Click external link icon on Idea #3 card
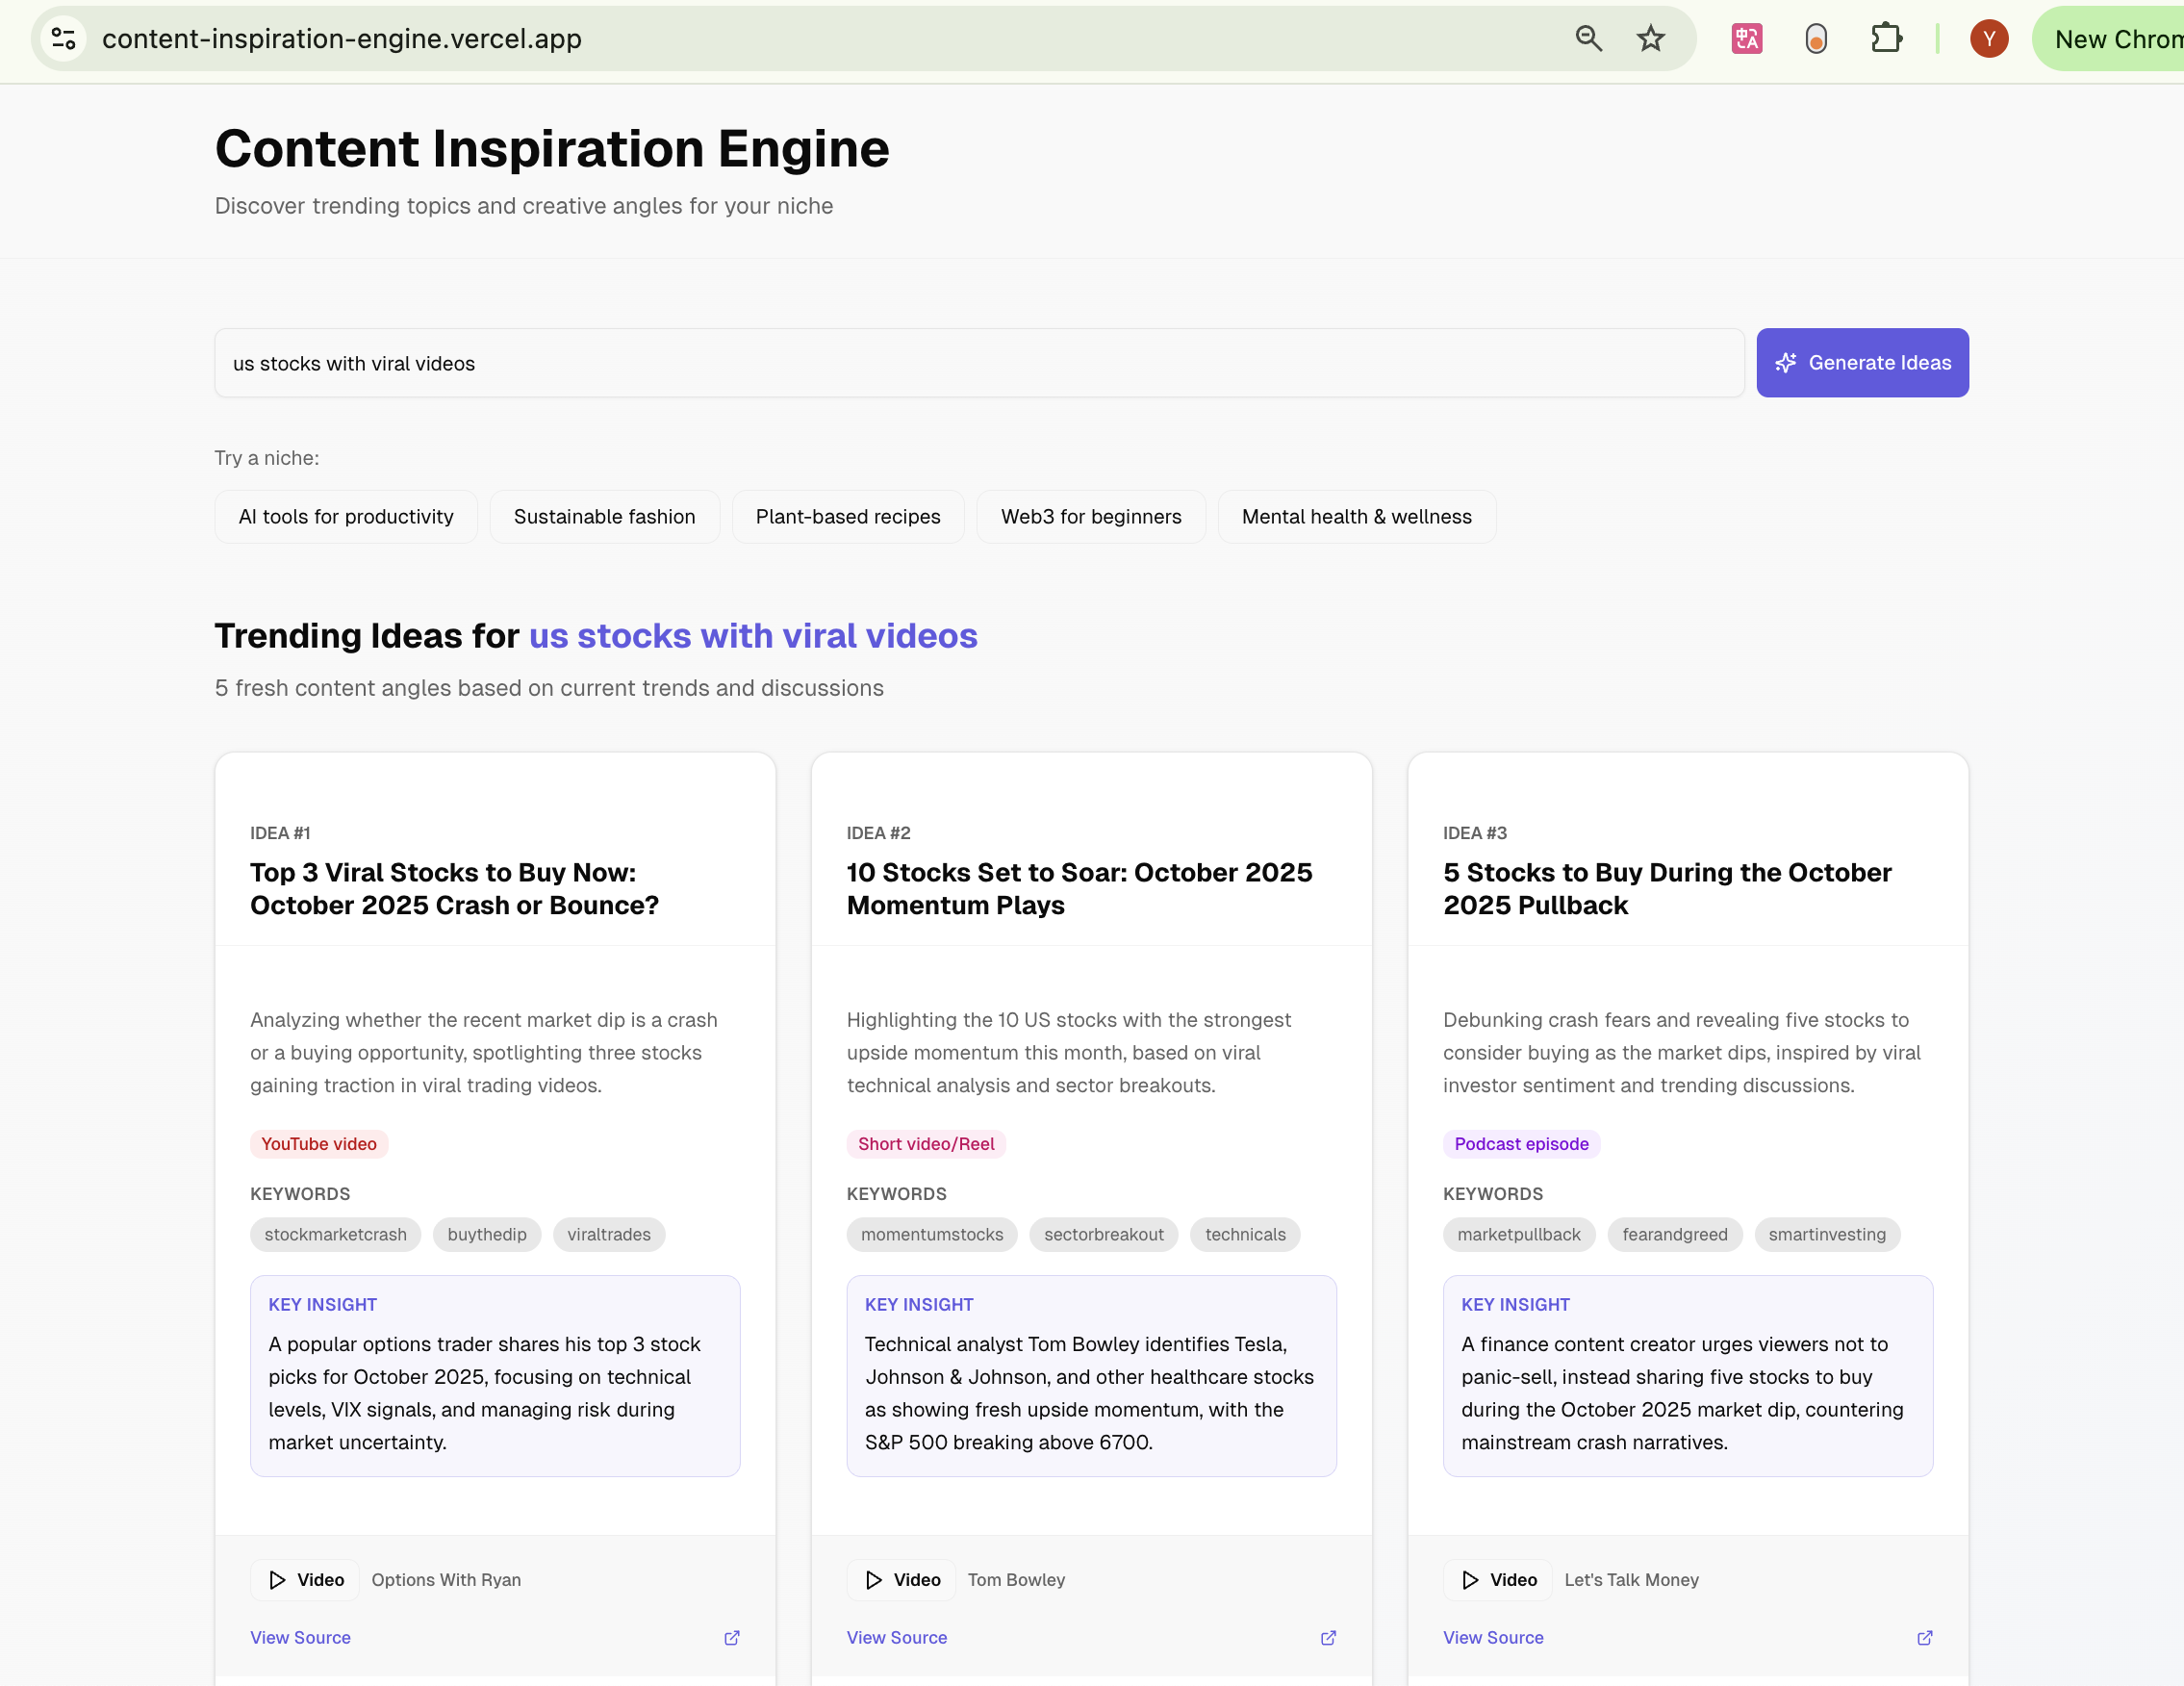The height and width of the screenshot is (1686, 2184). (x=1924, y=1638)
